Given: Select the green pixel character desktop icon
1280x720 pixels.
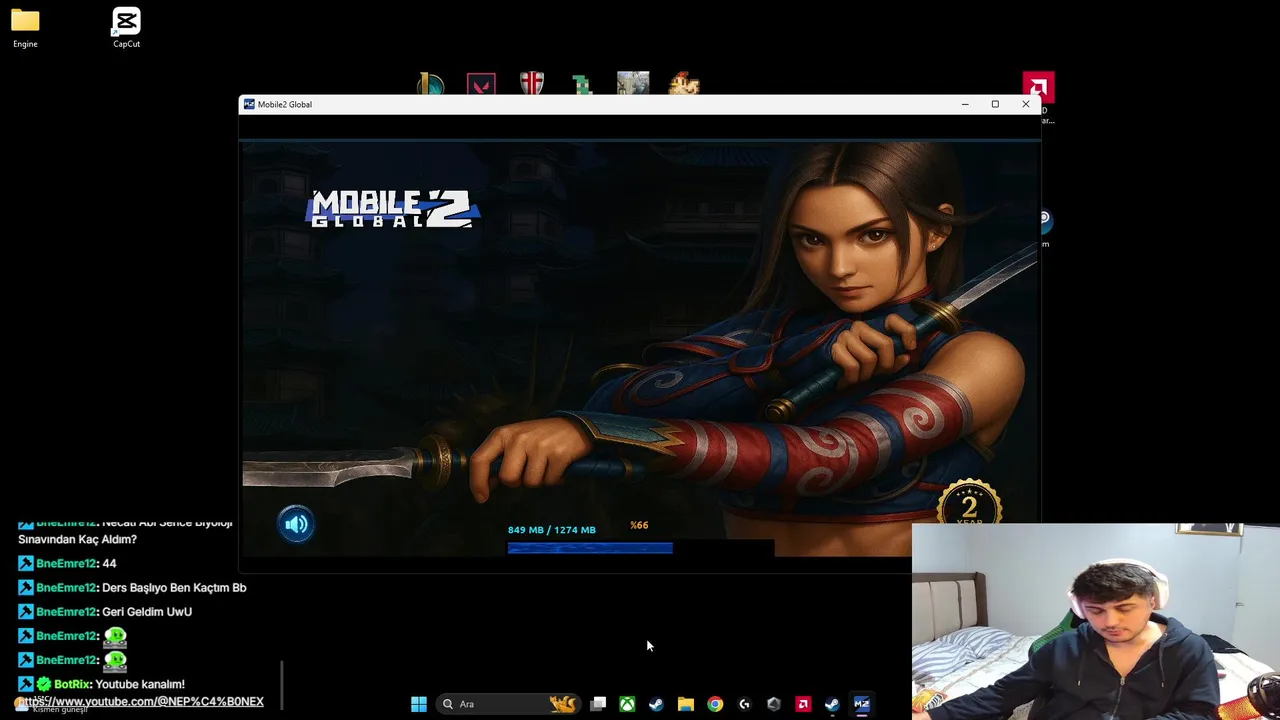Looking at the screenshot, I should coord(582,85).
